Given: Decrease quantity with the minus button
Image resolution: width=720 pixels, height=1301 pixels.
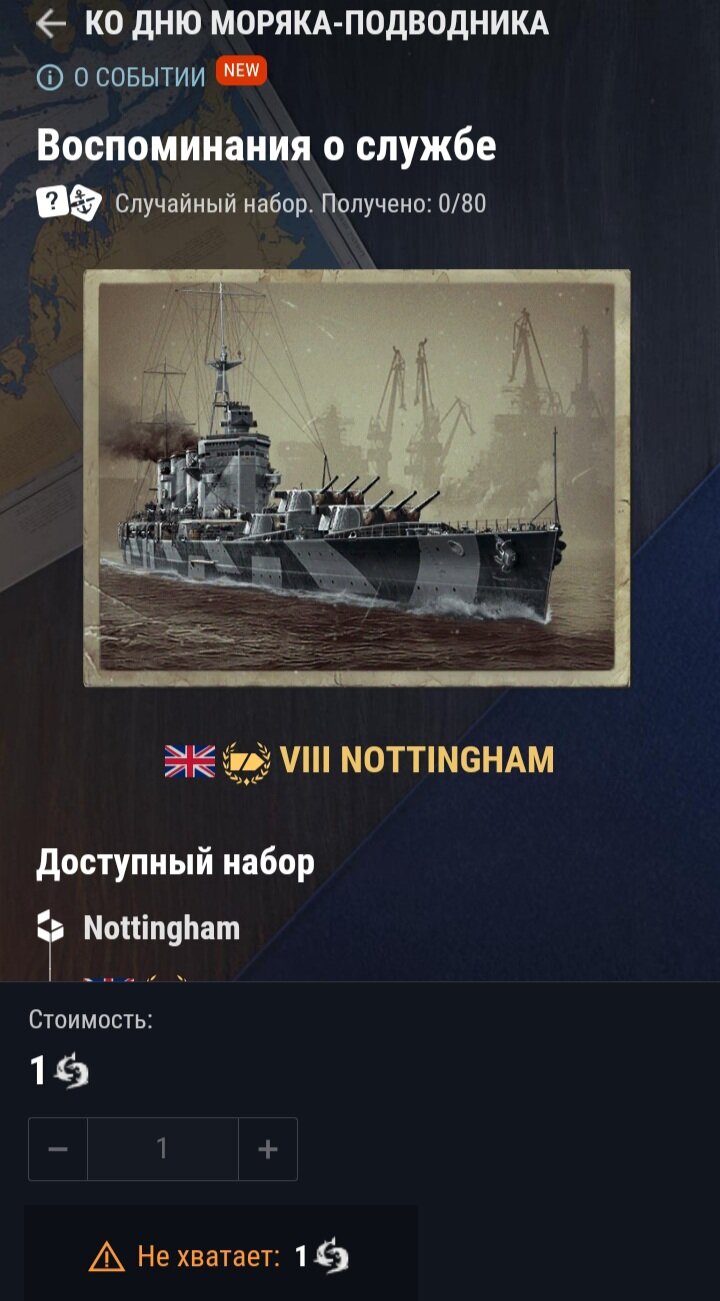Looking at the screenshot, I should point(58,1149).
